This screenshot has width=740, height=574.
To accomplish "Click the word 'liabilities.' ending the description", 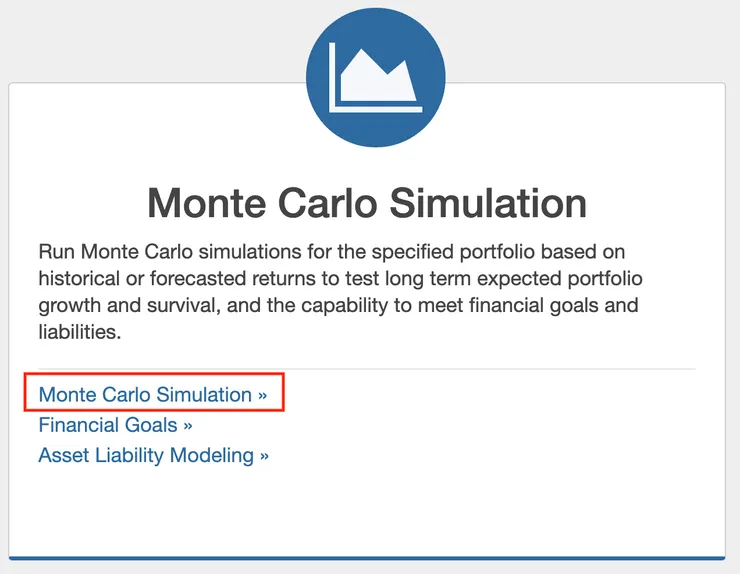I will click(79, 333).
